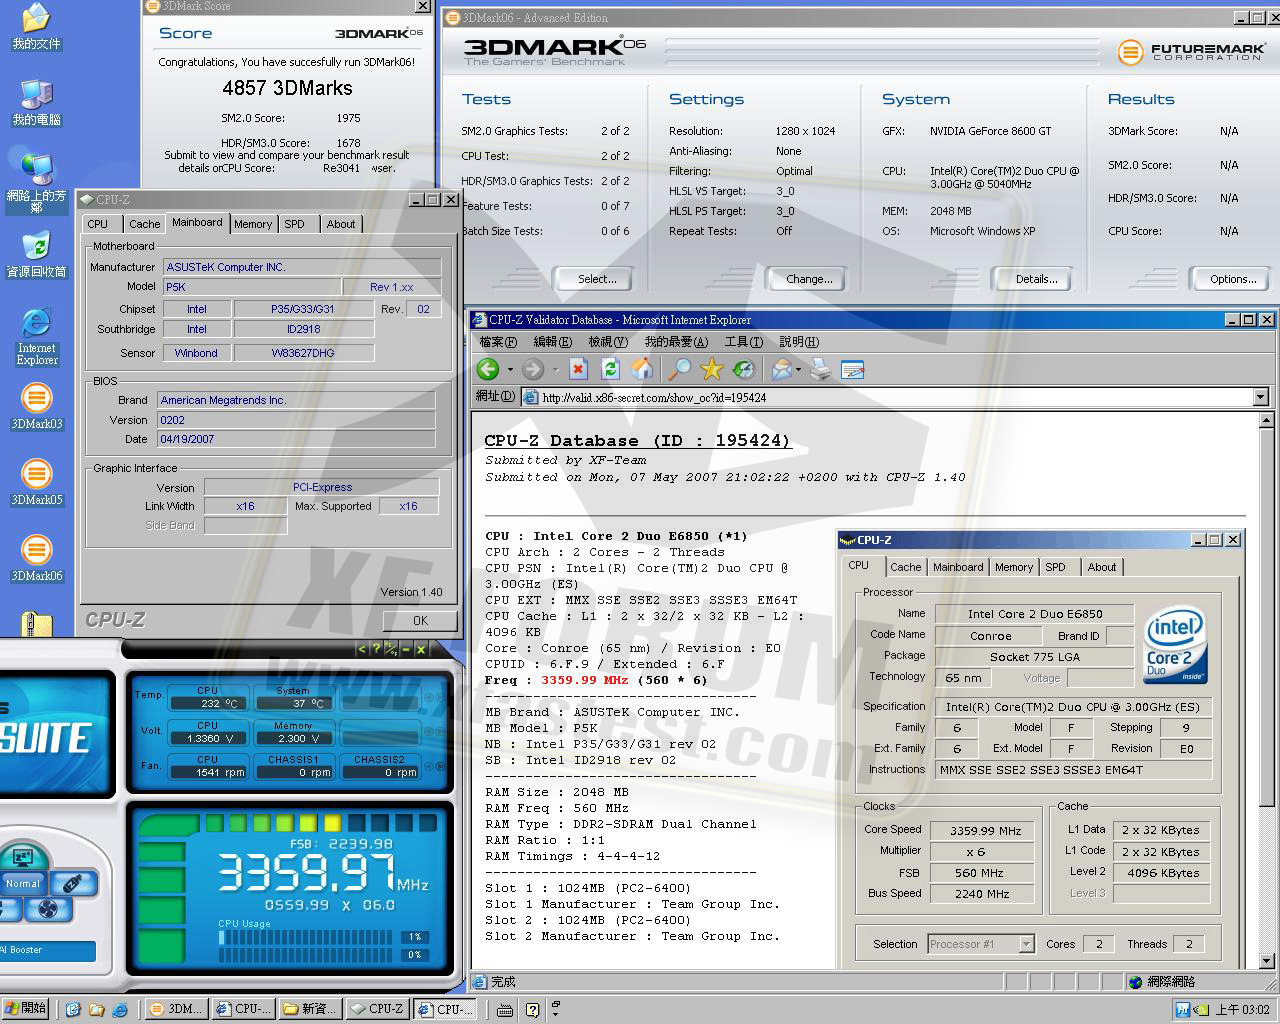1280x1024 pixels.
Task: Click the Details... button under System
Action: click(x=1036, y=279)
